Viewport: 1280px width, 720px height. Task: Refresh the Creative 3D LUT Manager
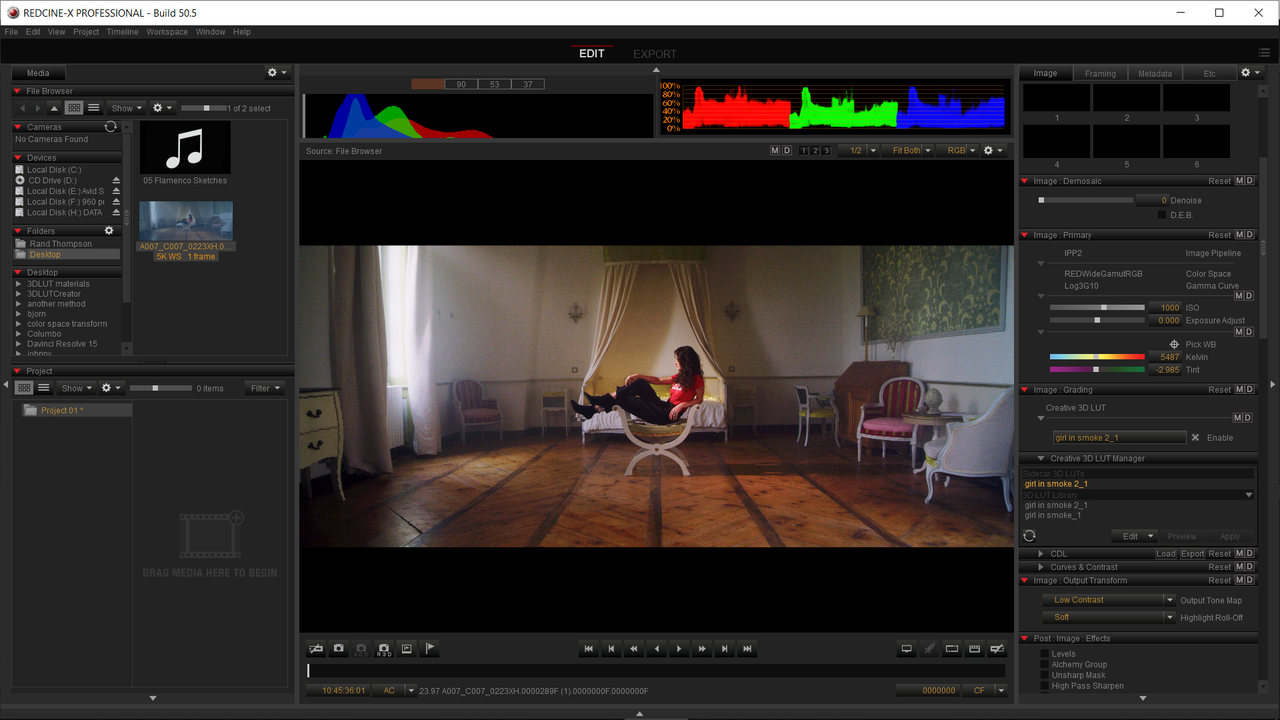click(1029, 536)
